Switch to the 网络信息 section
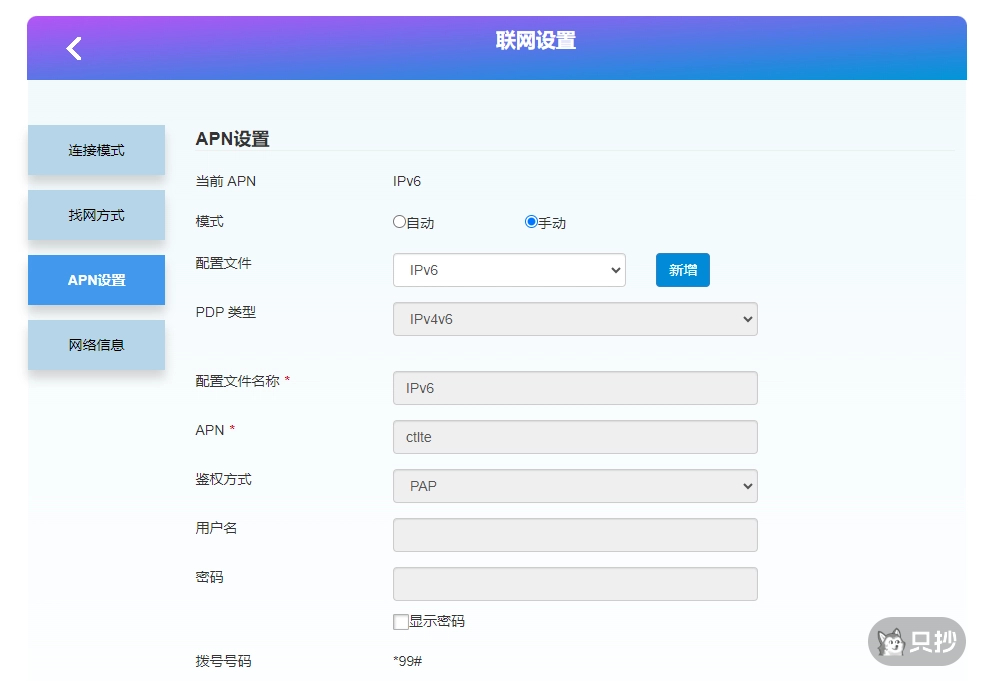The image size is (981, 681). [x=96, y=345]
